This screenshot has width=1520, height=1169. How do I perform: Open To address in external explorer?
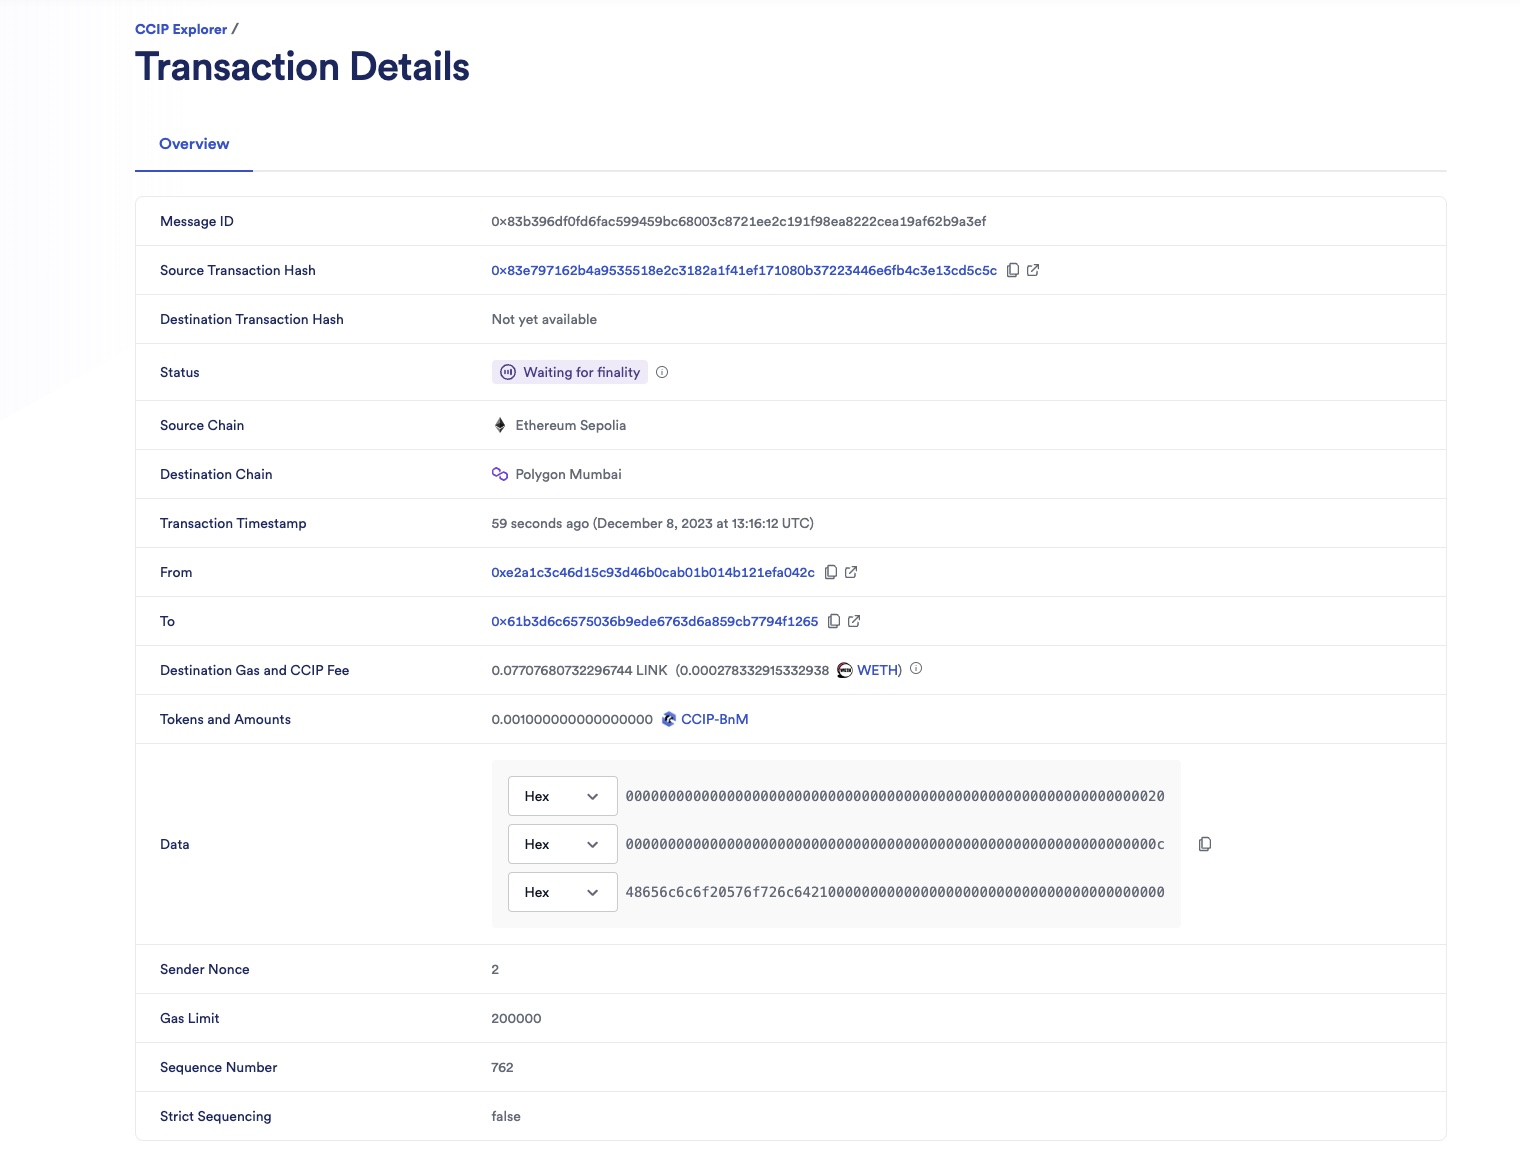854,621
